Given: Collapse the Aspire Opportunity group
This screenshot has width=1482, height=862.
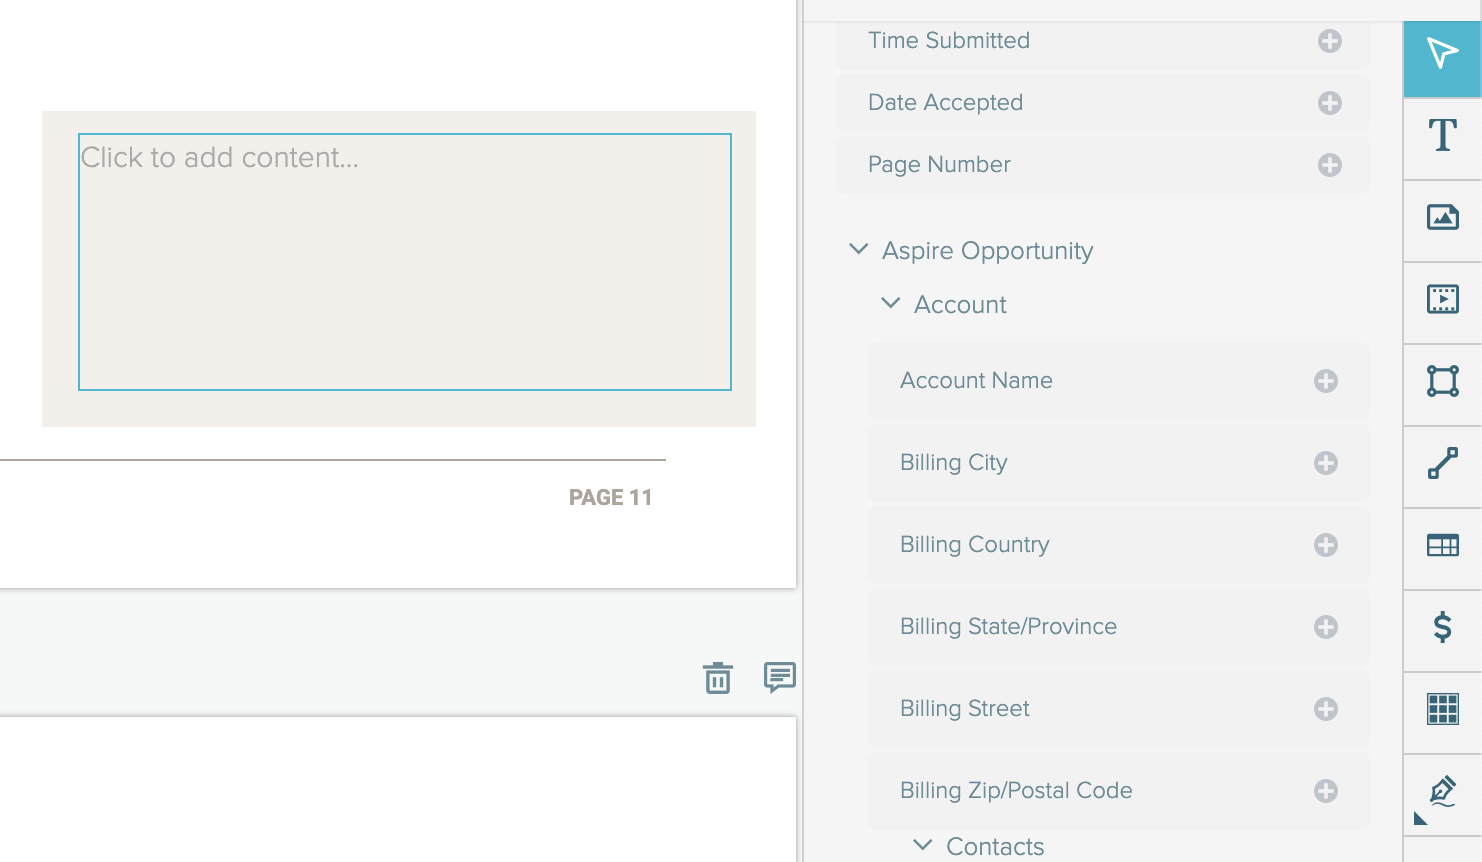Looking at the screenshot, I should pyautogui.click(x=858, y=249).
